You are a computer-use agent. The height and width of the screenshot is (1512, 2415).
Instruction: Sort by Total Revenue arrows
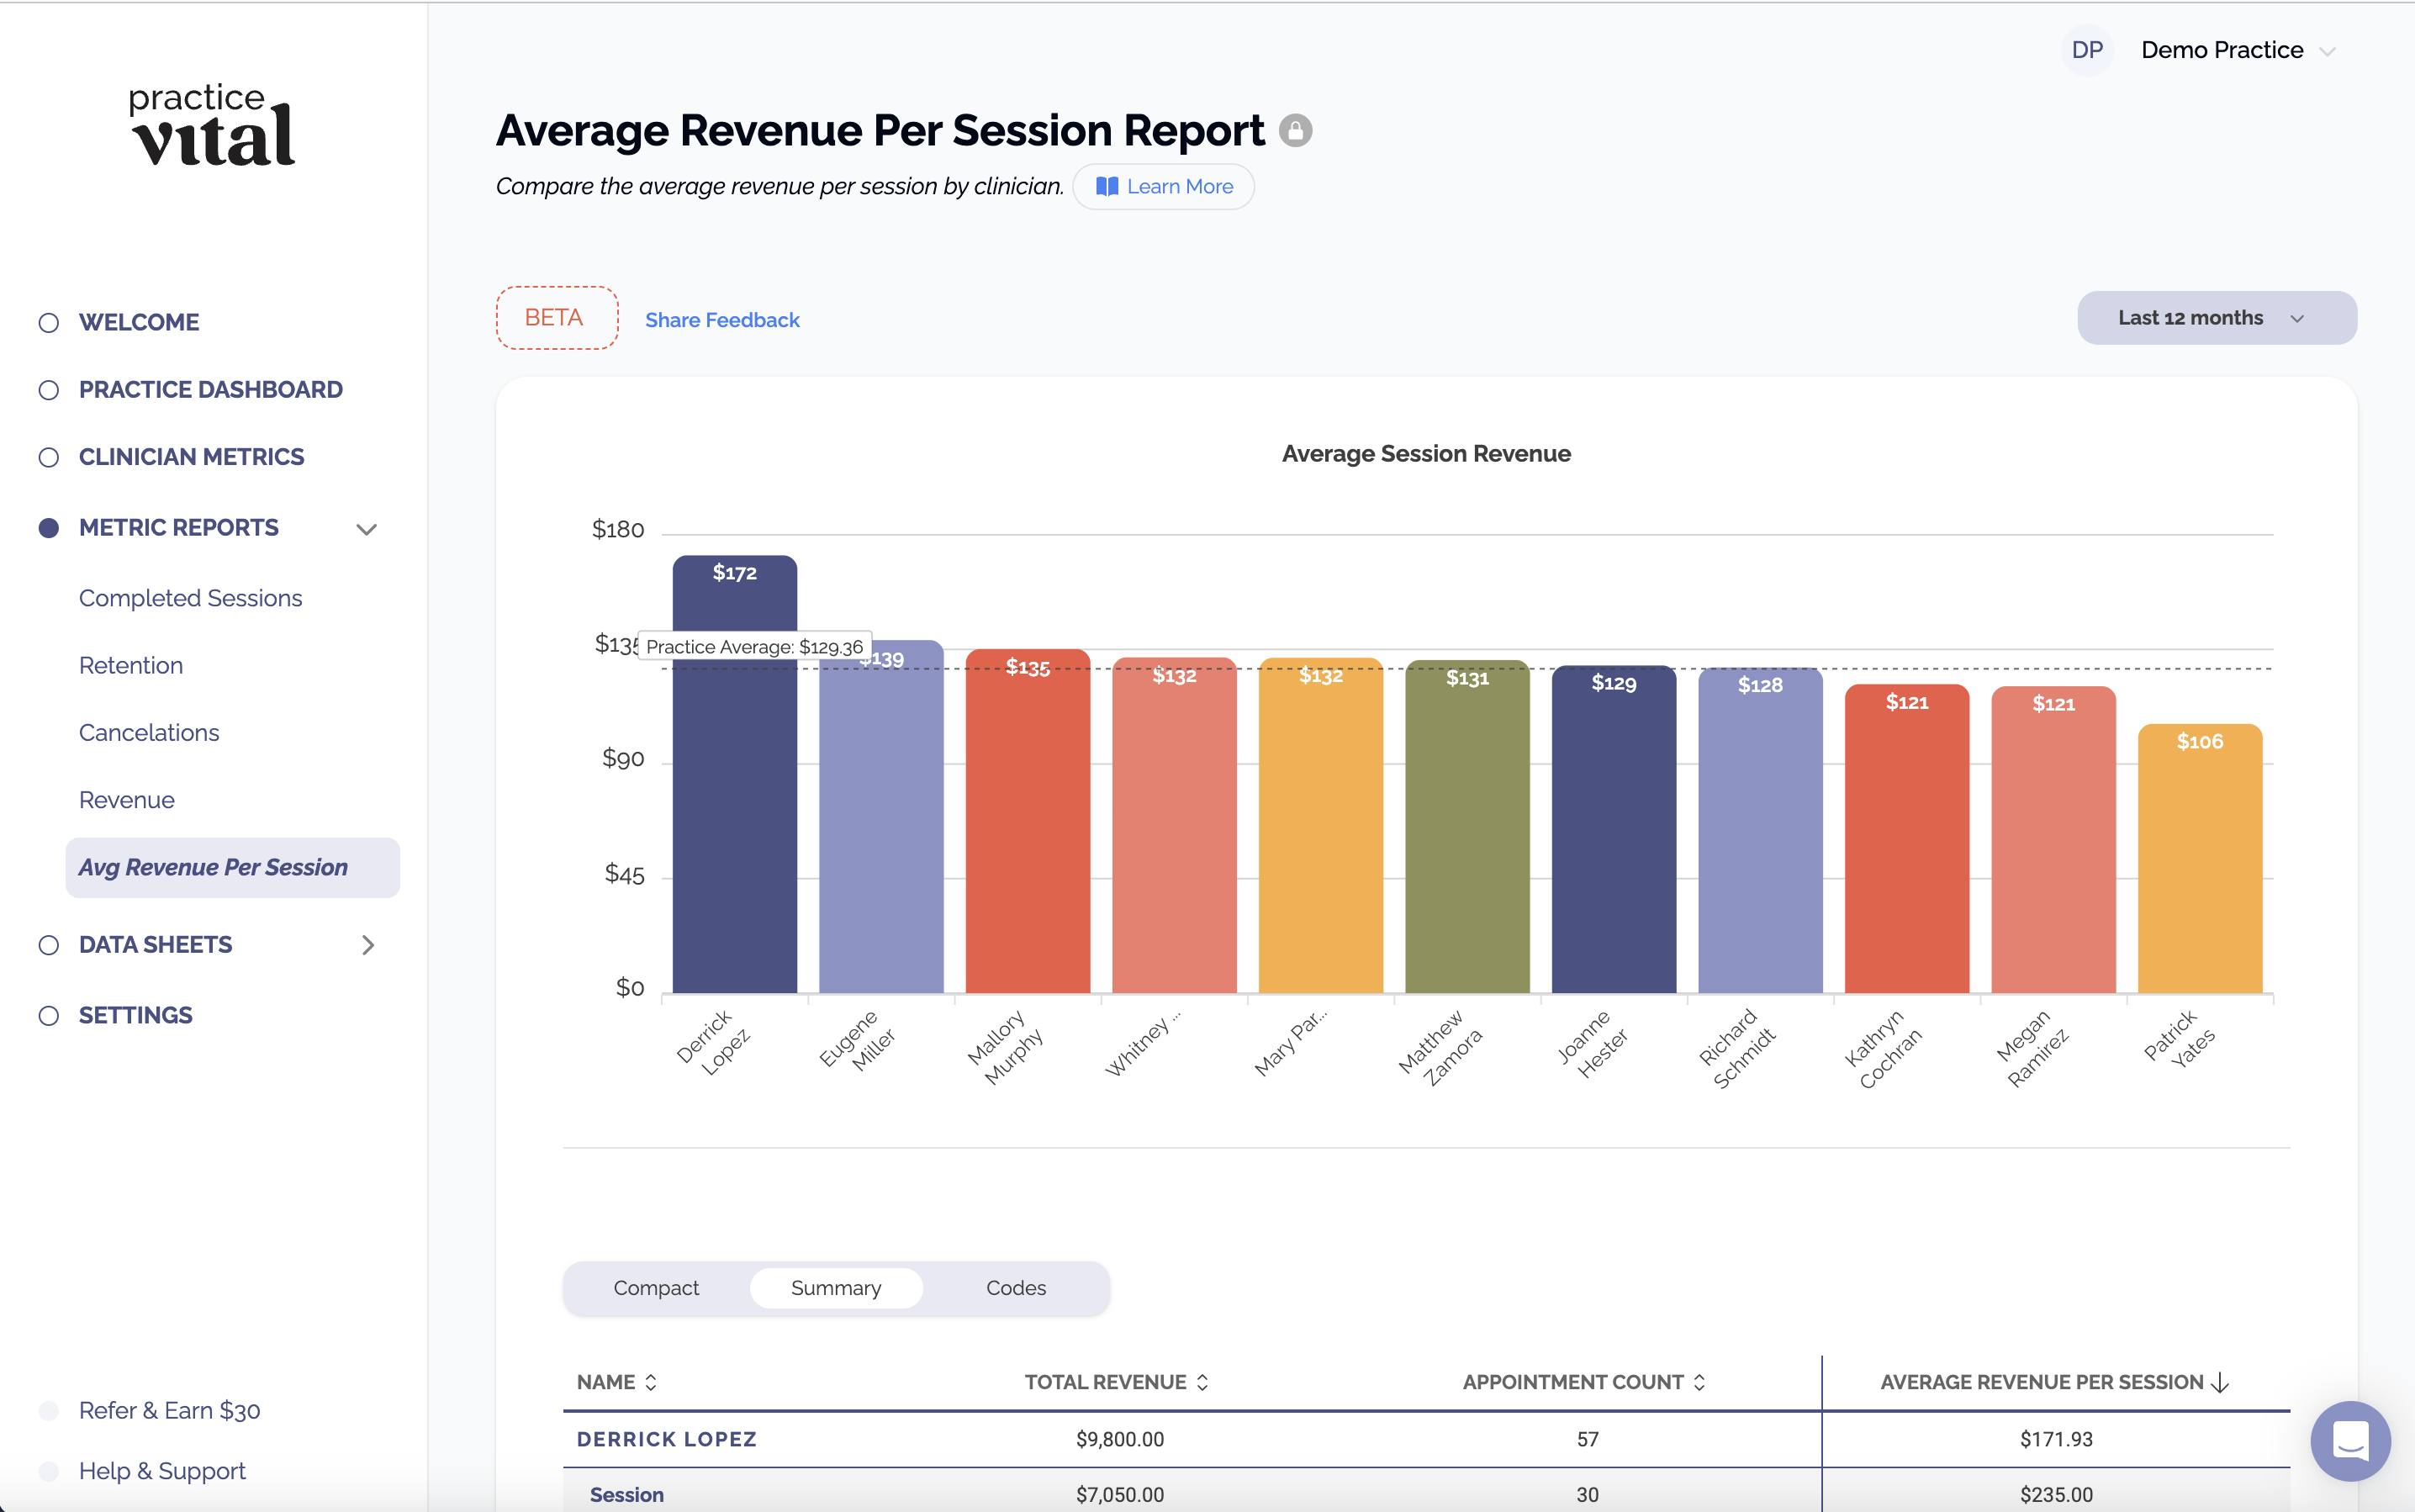(x=1202, y=1382)
